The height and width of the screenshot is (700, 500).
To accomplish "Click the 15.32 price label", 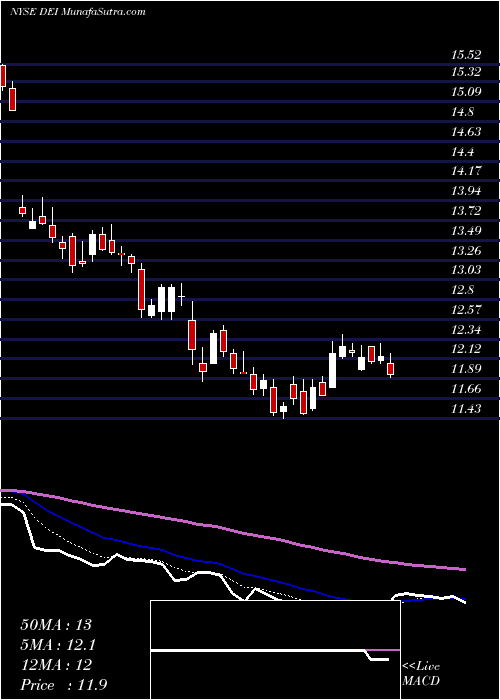I will point(466,72).
